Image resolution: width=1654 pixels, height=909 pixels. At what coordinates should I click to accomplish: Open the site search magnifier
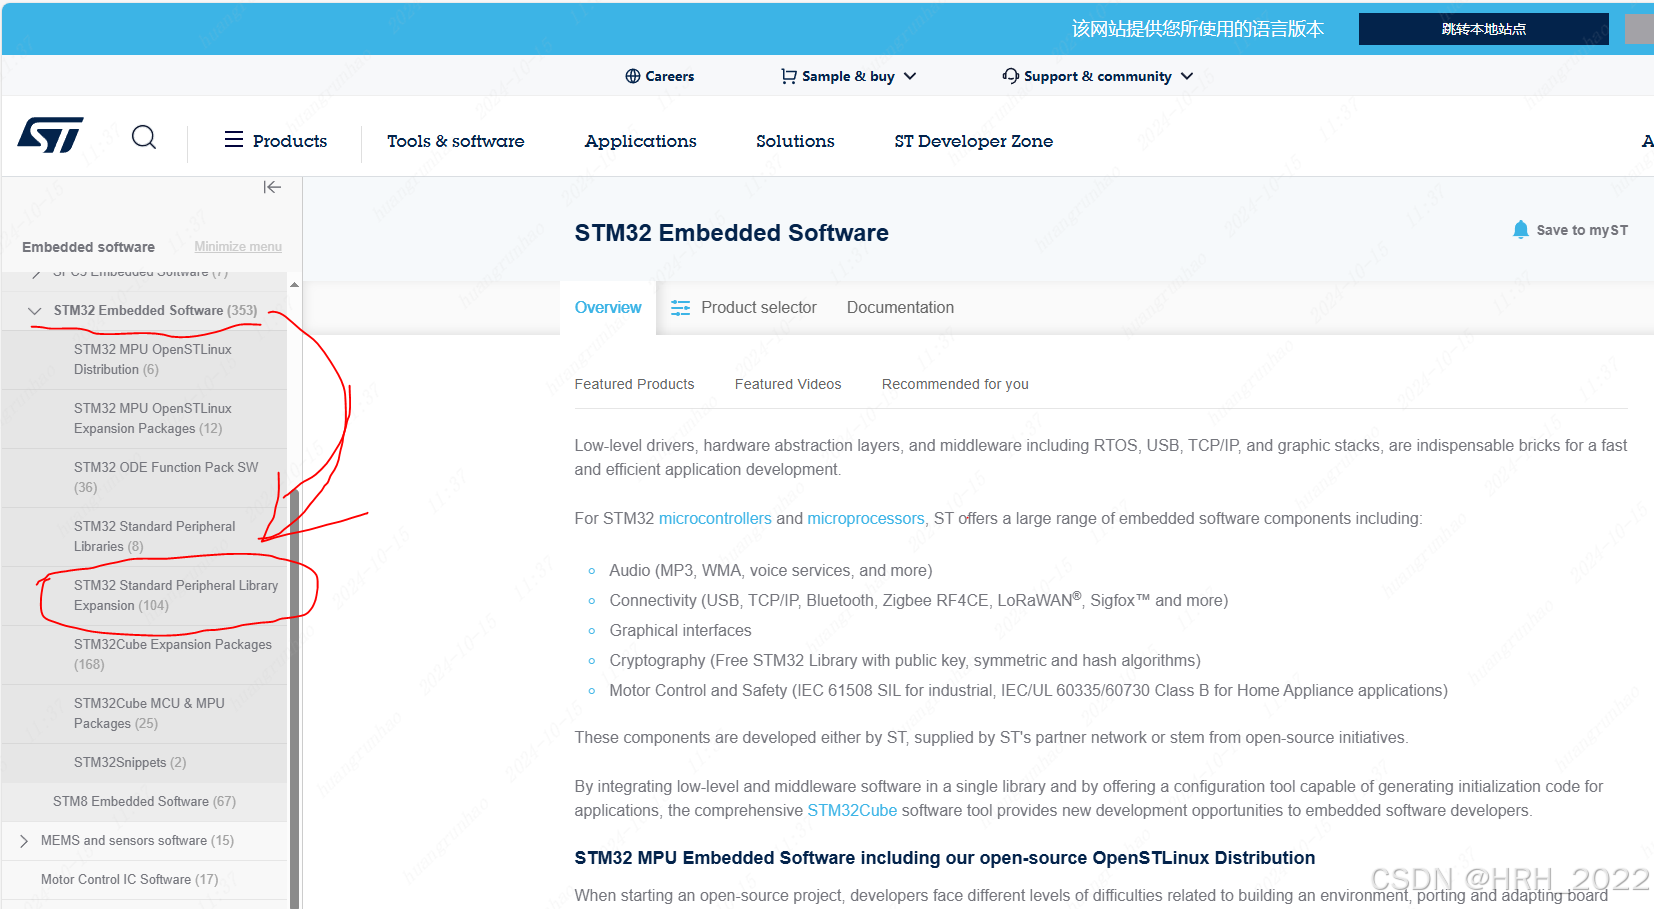pyautogui.click(x=144, y=137)
